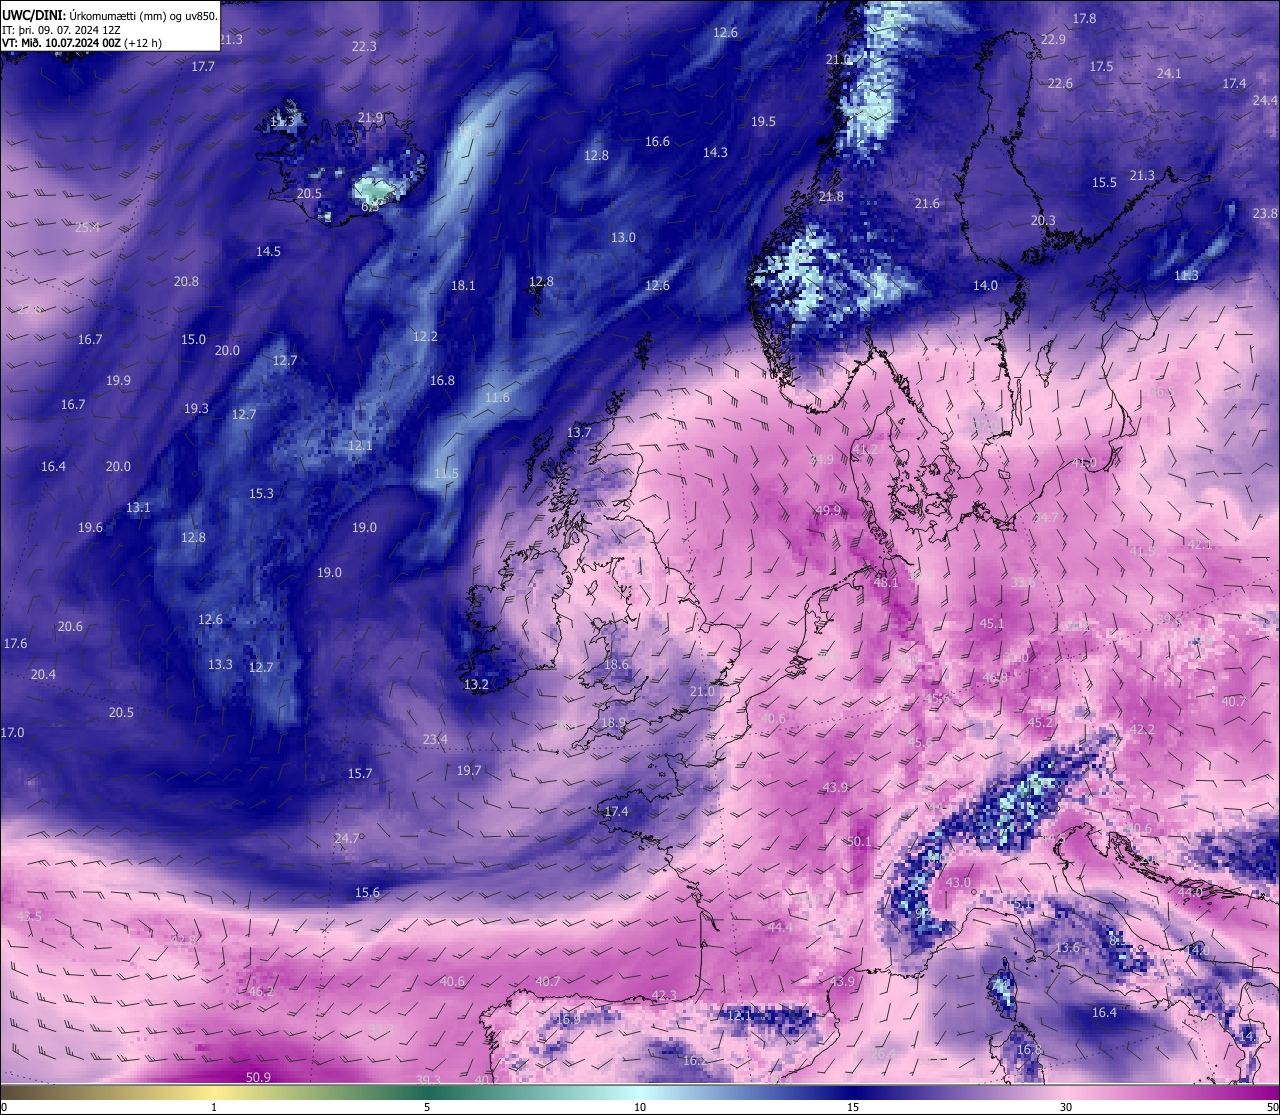Click the value 15.3 on the map

point(261,493)
